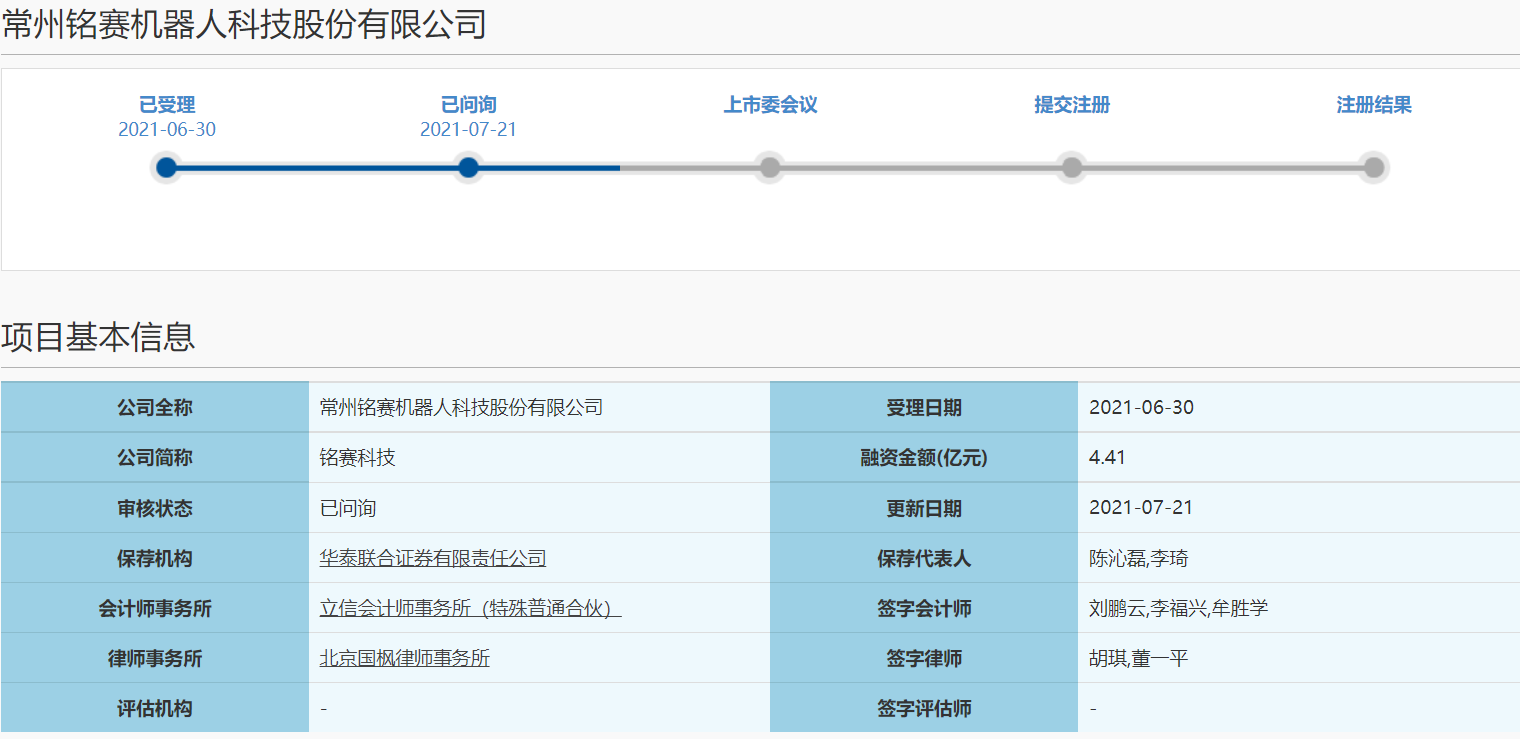This screenshot has height=739, width=1520.
Task: Click the 注册结果 progress step dot
Action: (1374, 167)
